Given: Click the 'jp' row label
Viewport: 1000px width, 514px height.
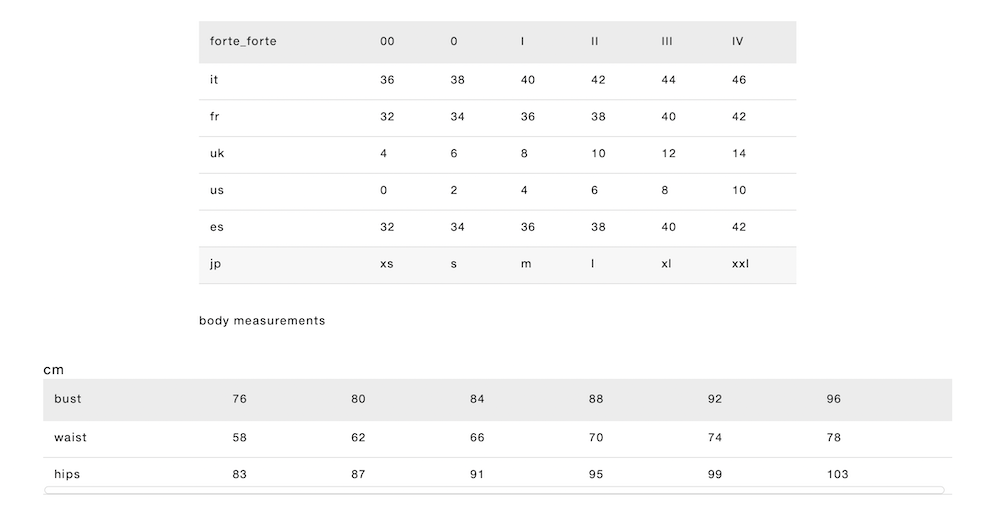Looking at the screenshot, I should click(x=215, y=265).
